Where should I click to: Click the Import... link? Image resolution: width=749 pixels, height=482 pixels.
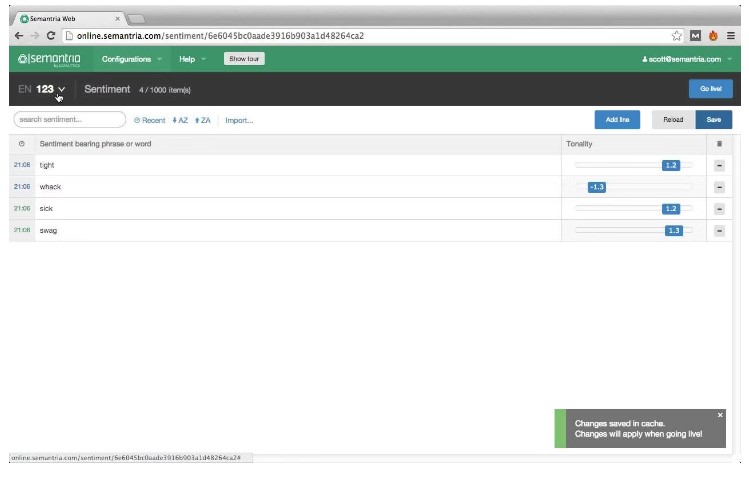coord(239,120)
